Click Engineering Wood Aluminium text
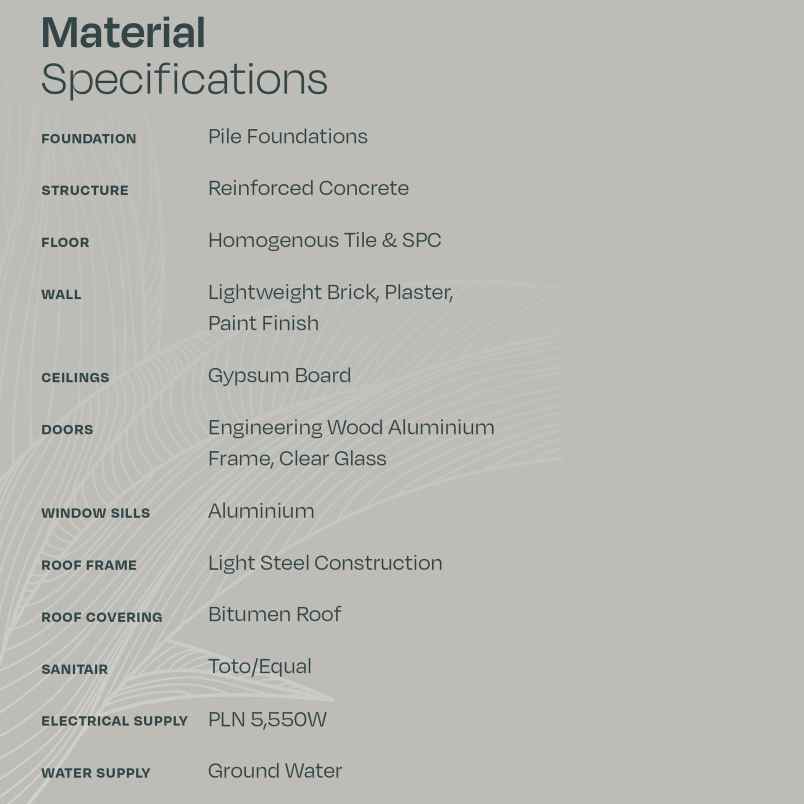The image size is (804, 804). point(351,427)
